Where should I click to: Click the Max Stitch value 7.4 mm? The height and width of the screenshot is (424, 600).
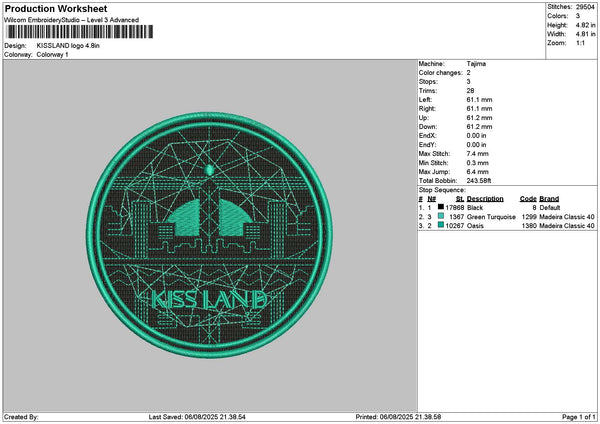point(477,154)
